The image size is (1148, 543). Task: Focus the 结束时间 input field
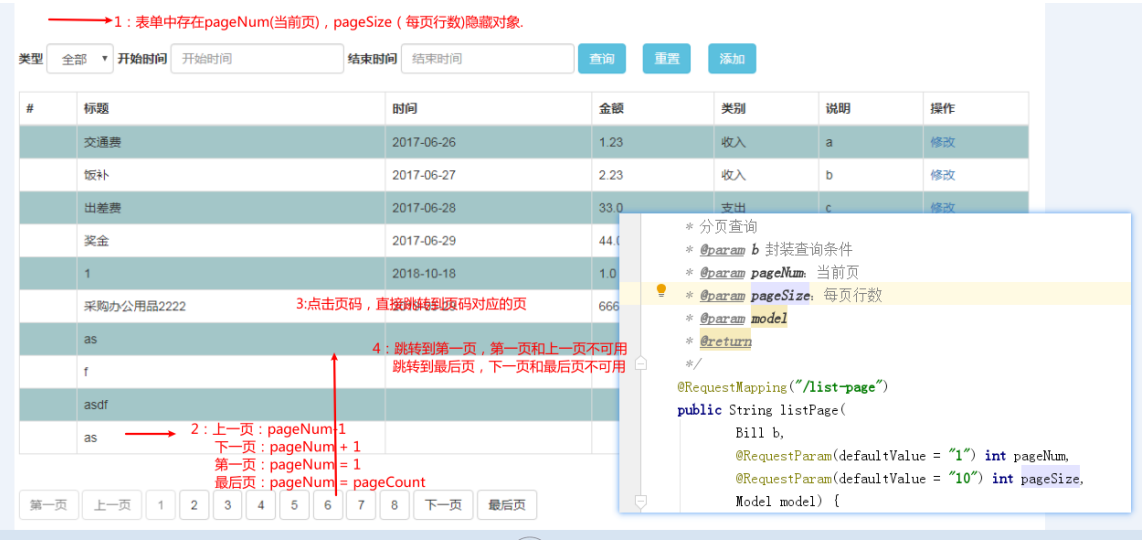(488, 59)
